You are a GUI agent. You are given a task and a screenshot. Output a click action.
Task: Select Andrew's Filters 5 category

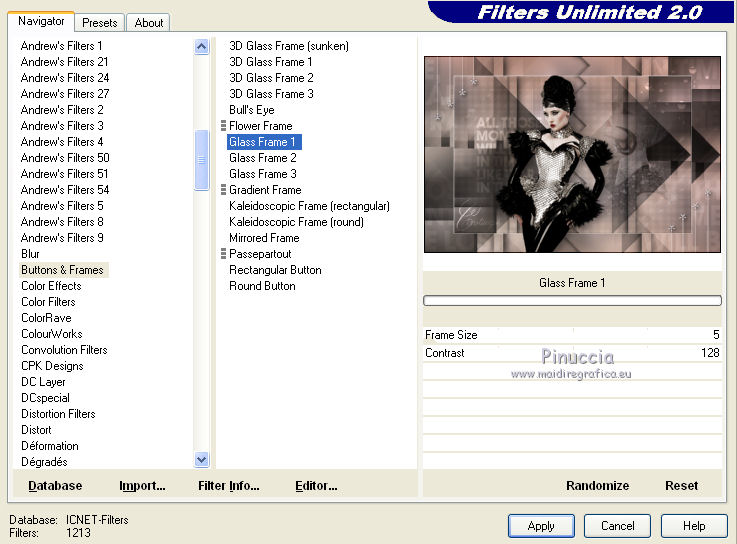point(62,205)
